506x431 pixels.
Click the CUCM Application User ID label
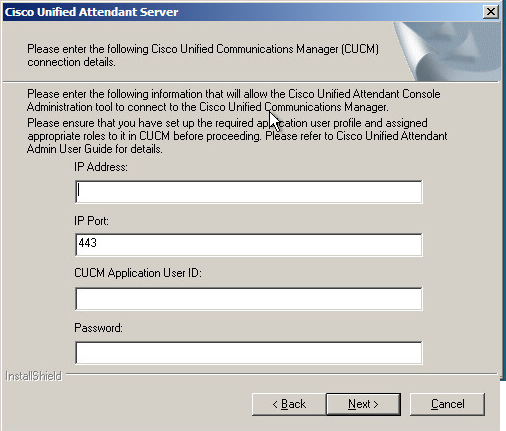pos(138,273)
